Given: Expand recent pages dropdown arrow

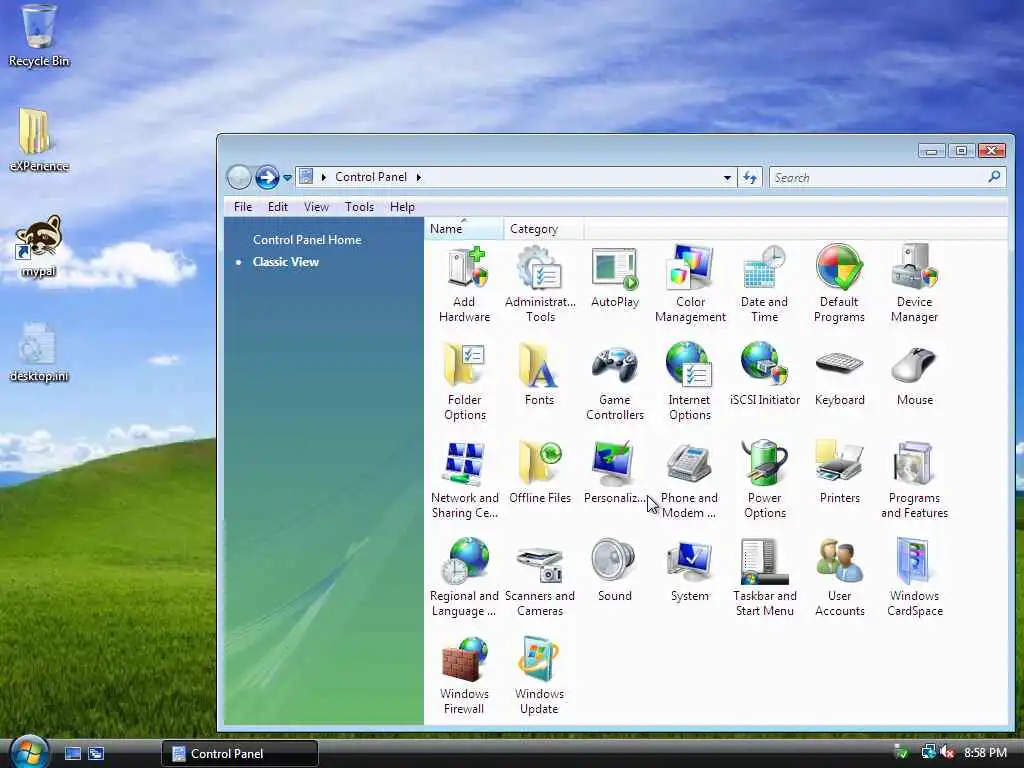Looking at the screenshot, I should (x=287, y=178).
